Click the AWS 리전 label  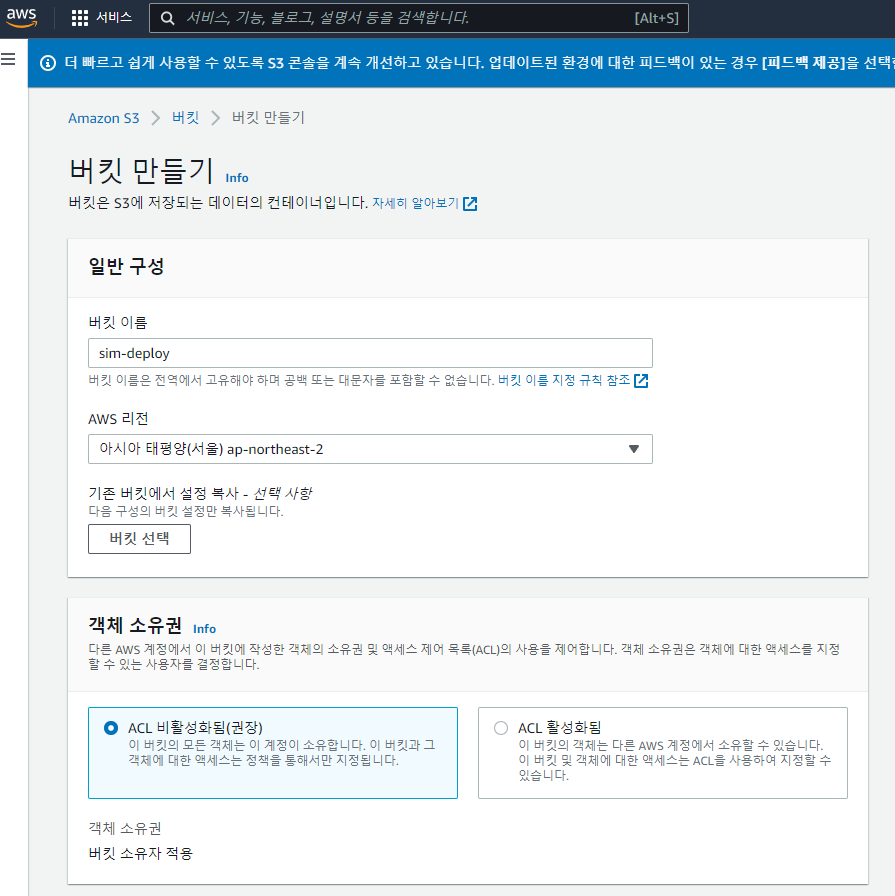pos(118,419)
